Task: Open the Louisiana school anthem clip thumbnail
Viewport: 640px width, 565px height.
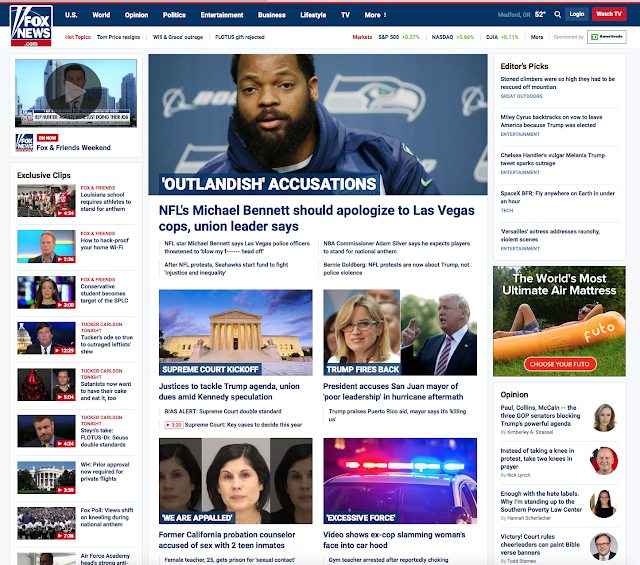Action: (x=46, y=200)
